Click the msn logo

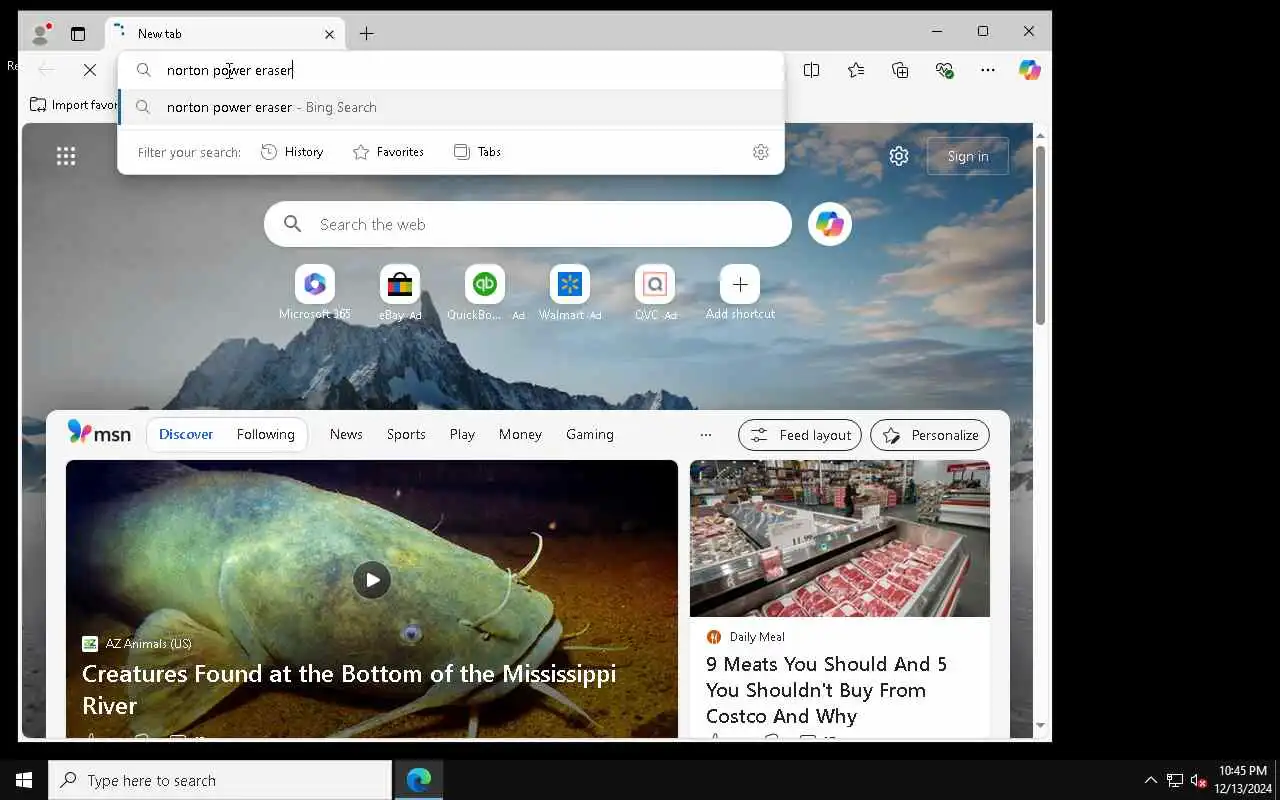[x=99, y=433]
